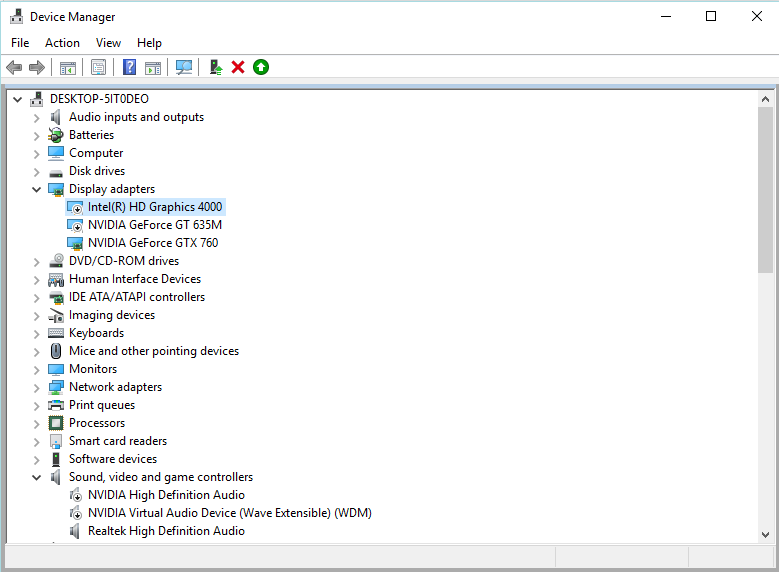Click the Forward arrow toolbar icon
The width and height of the screenshot is (779, 572).
37,67
